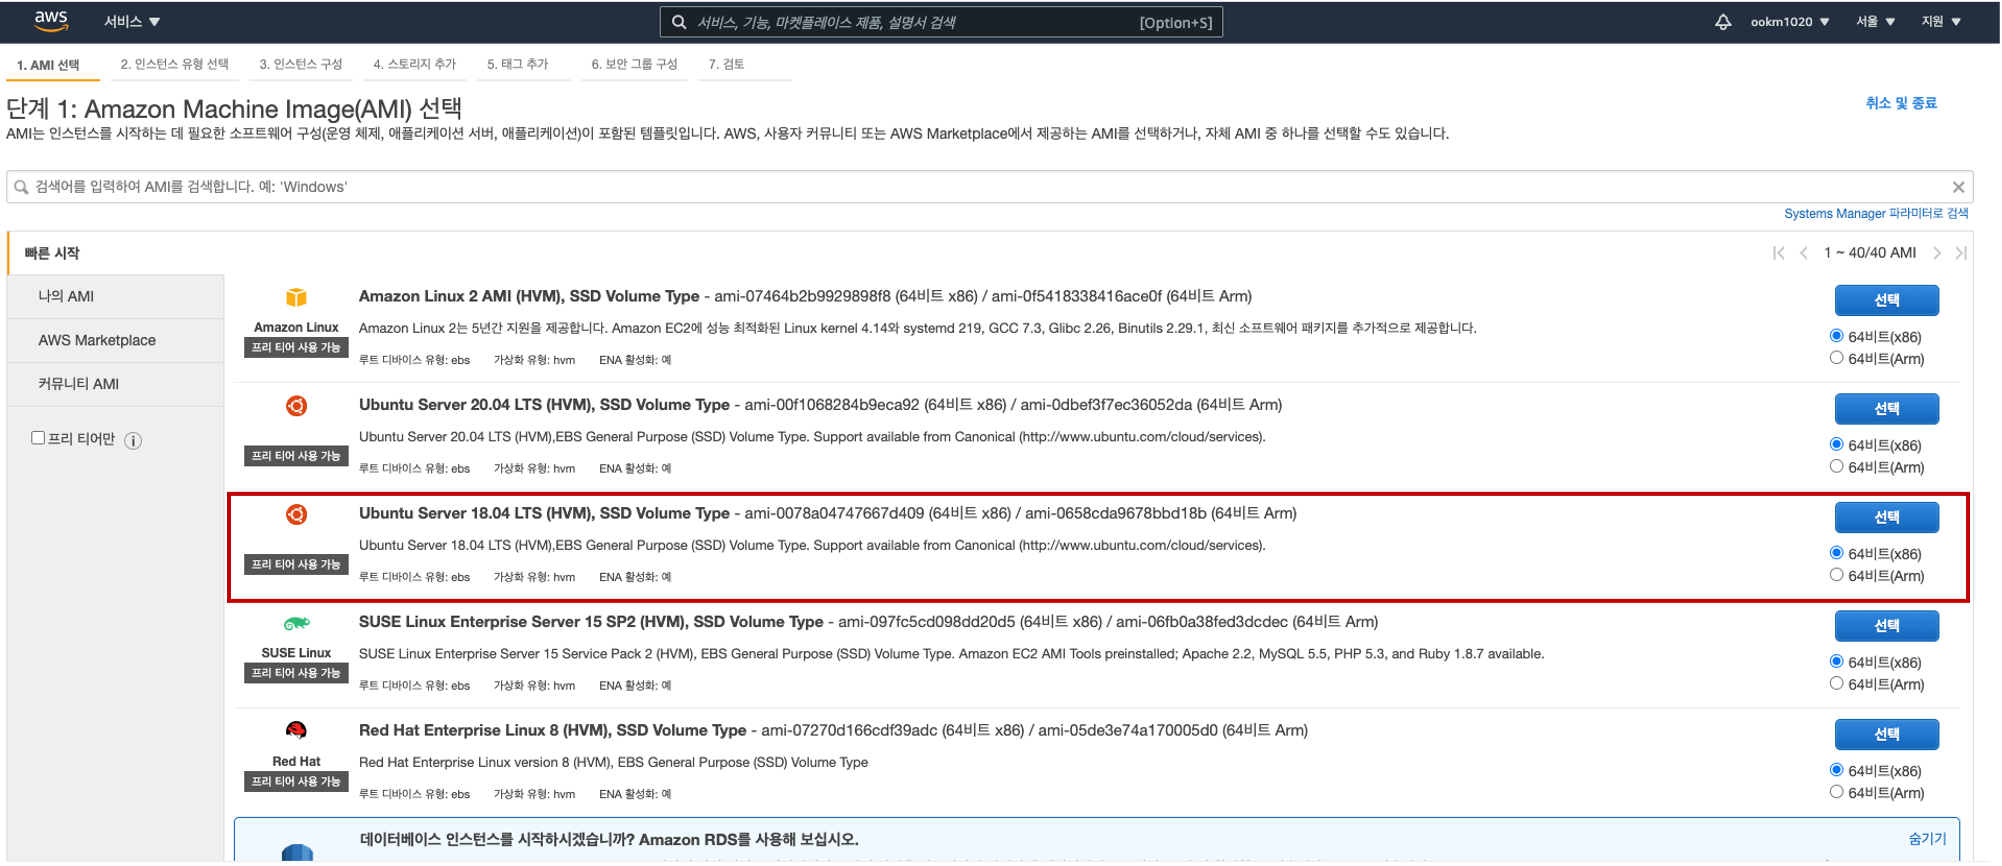Screen dimensions: 2002x866
Task: Focus the AWS services search field
Action: pos(940,22)
